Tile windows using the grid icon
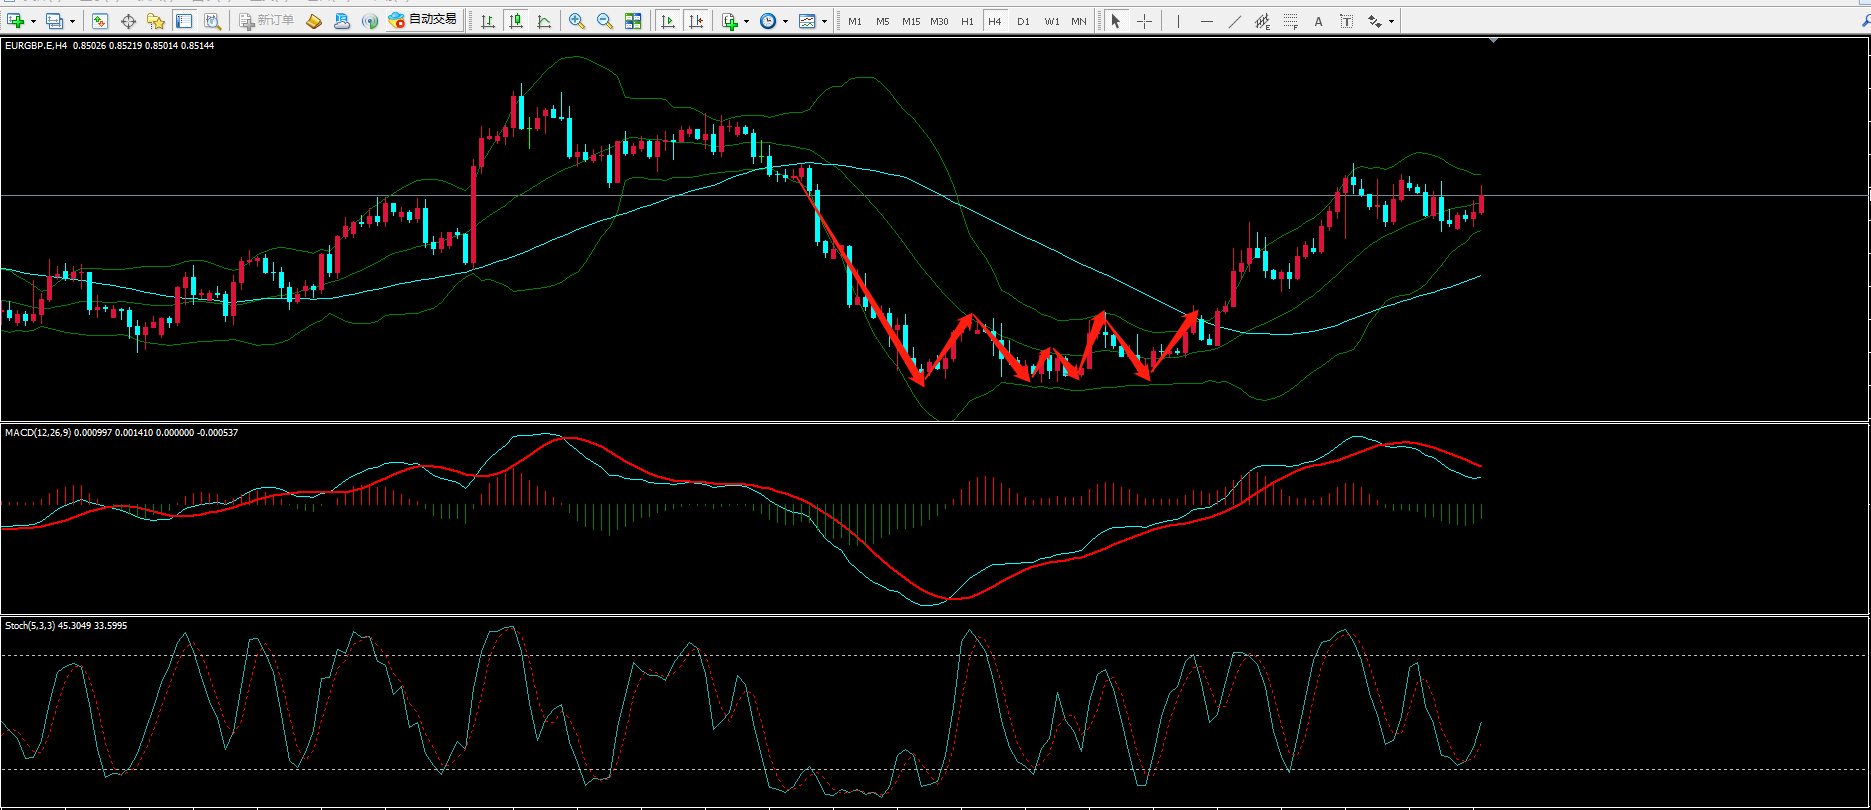 [x=633, y=21]
